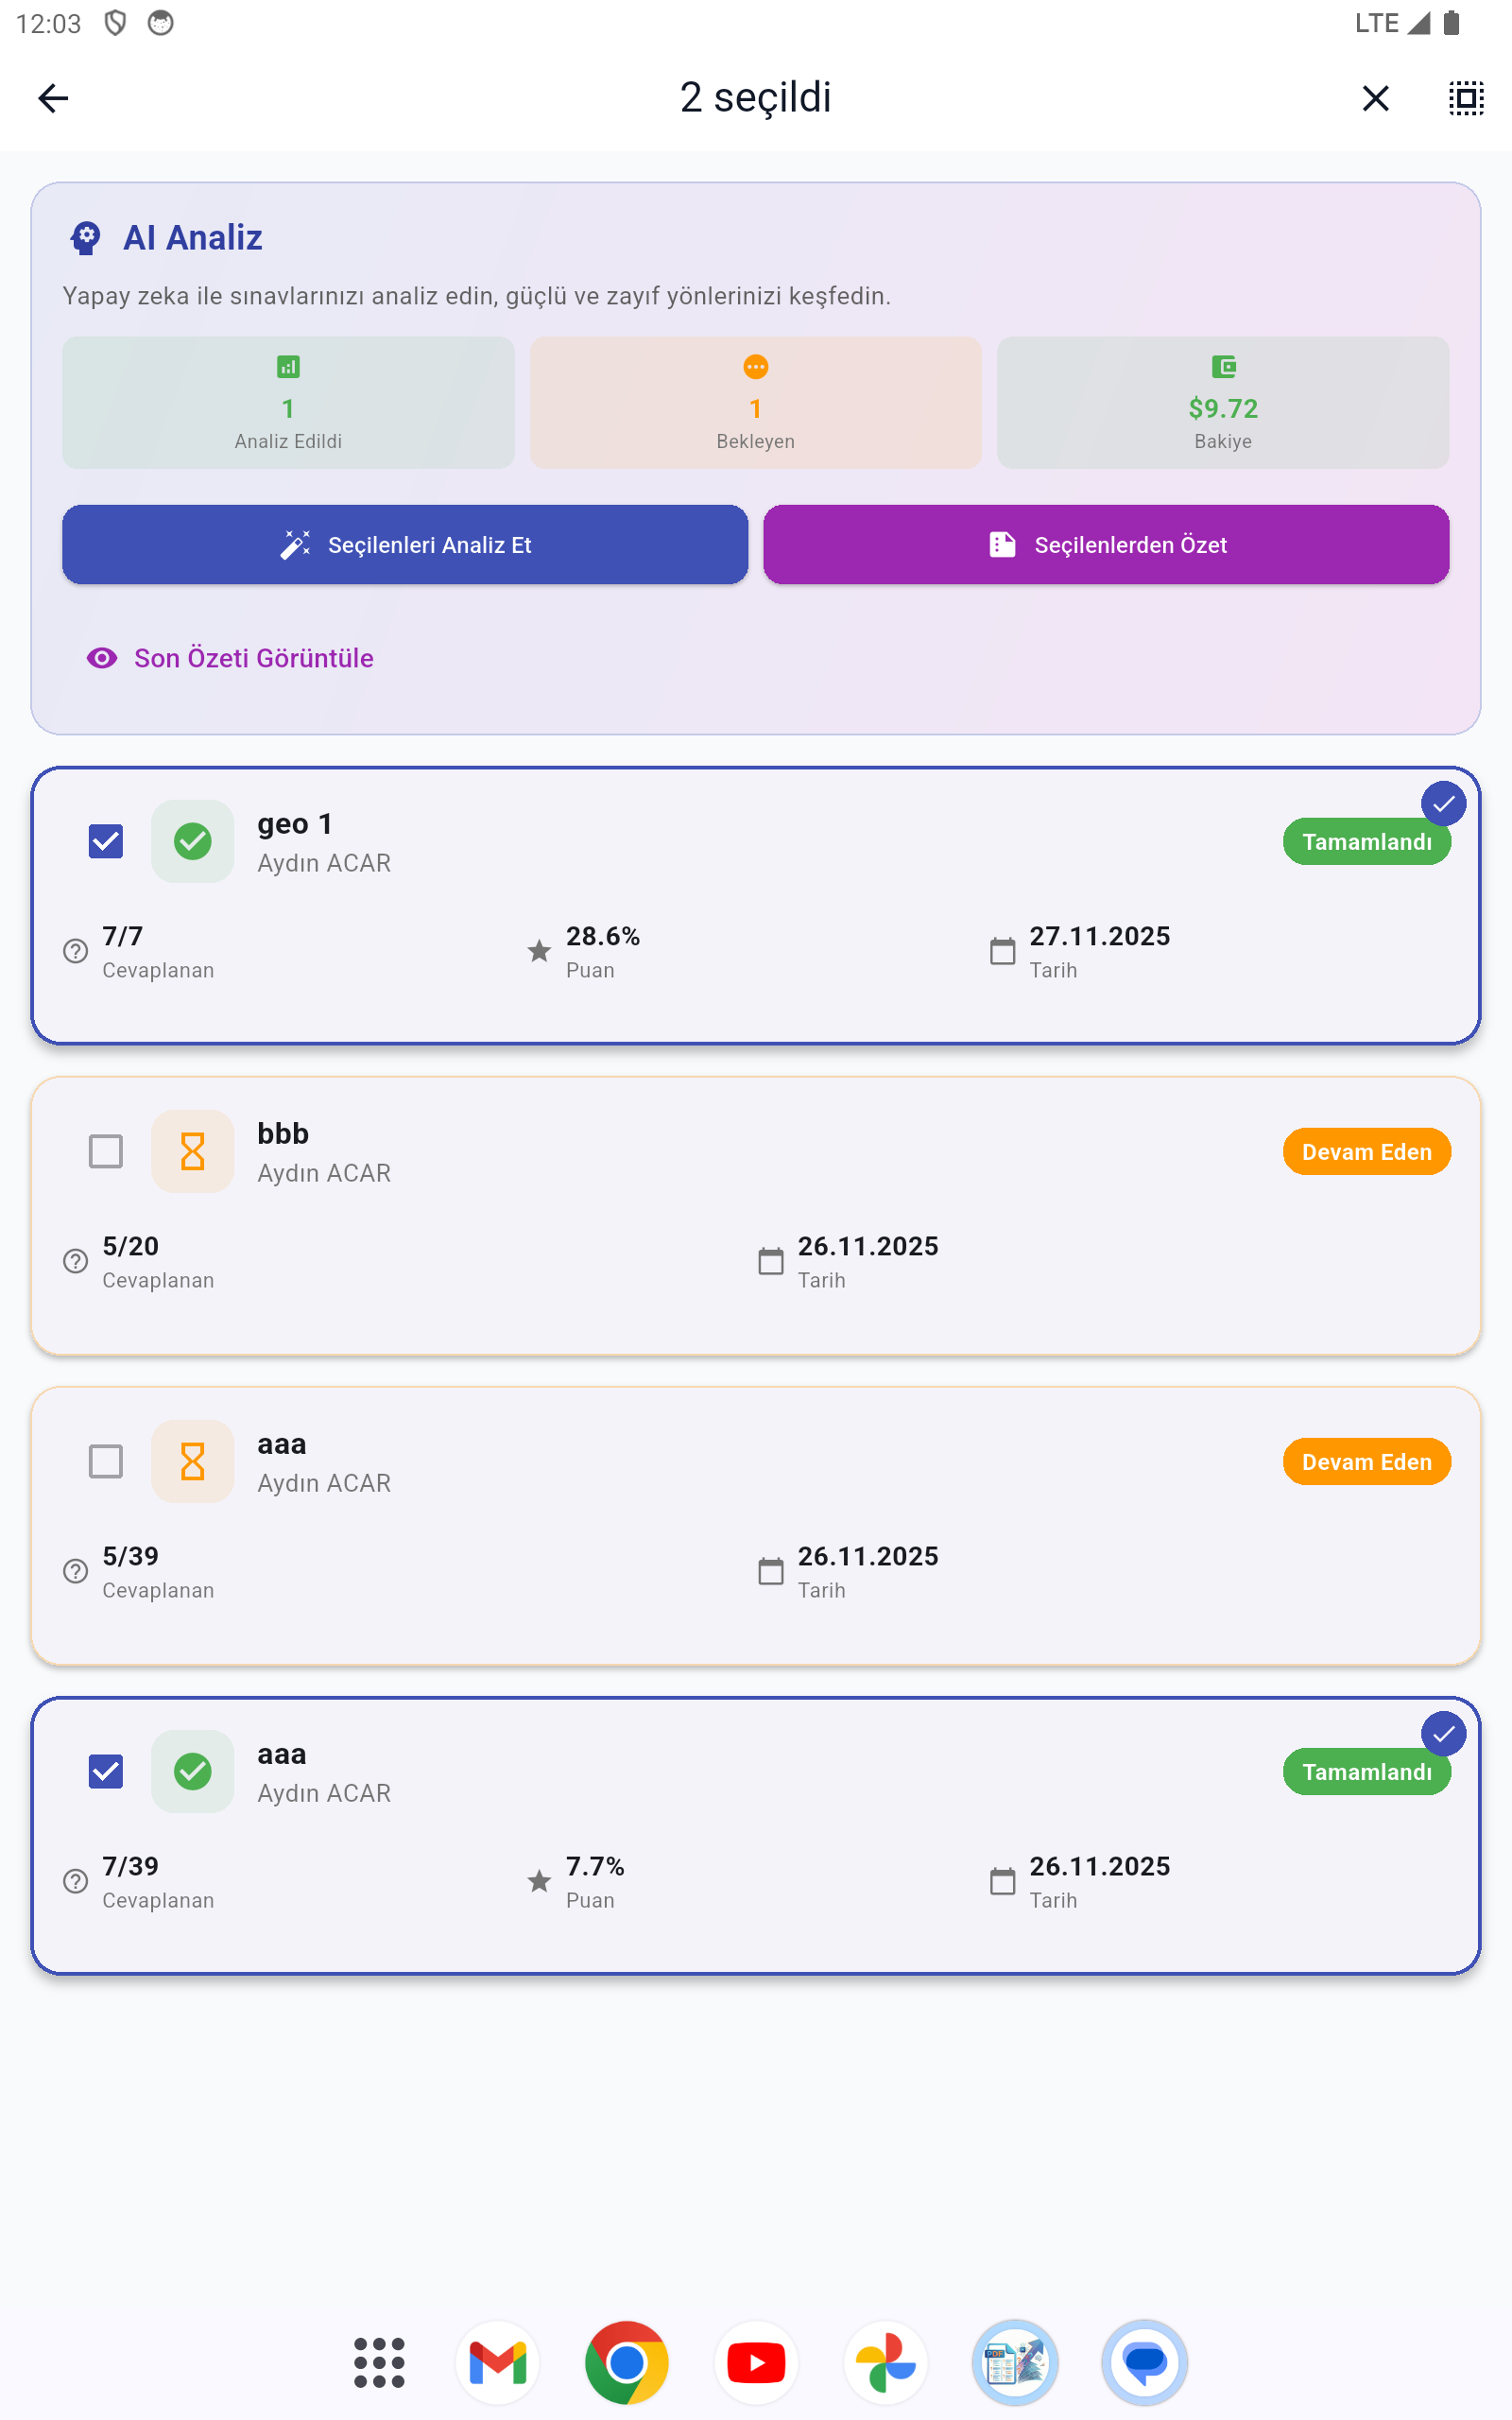Tap the back arrow icon
1512x2420 pixels.
pyautogui.click(x=53, y=98)
